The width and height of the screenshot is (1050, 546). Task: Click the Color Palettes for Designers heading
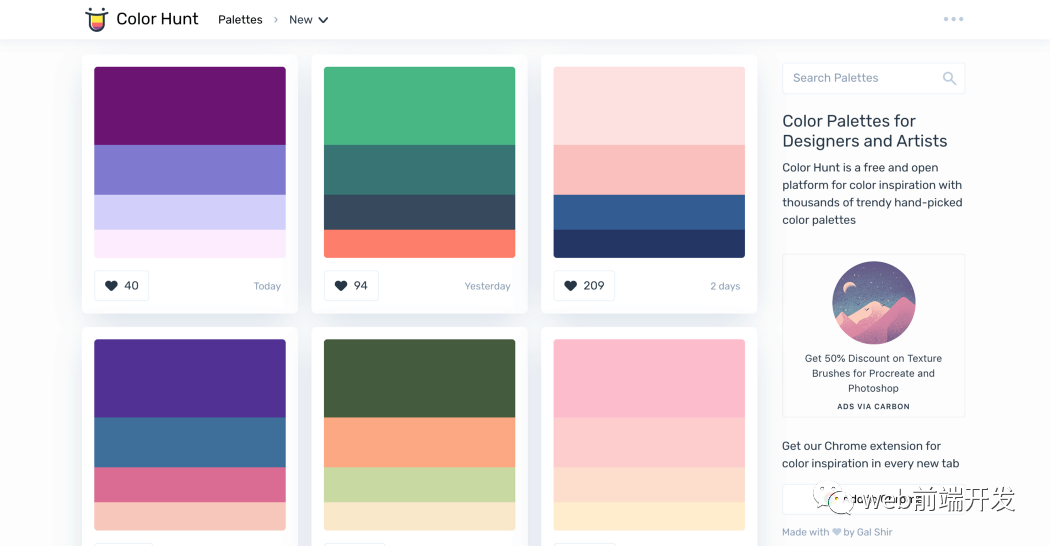[865, 131]
